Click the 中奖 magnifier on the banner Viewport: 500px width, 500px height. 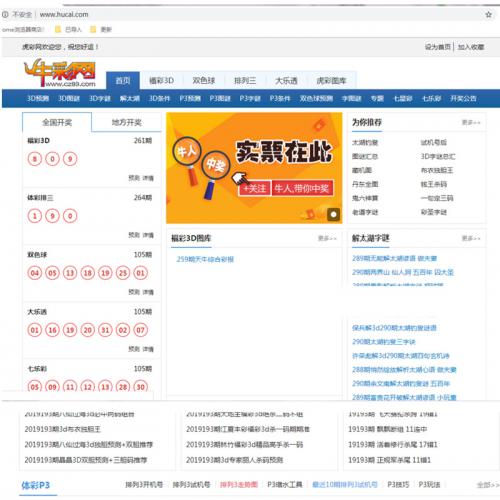[215, 166]
